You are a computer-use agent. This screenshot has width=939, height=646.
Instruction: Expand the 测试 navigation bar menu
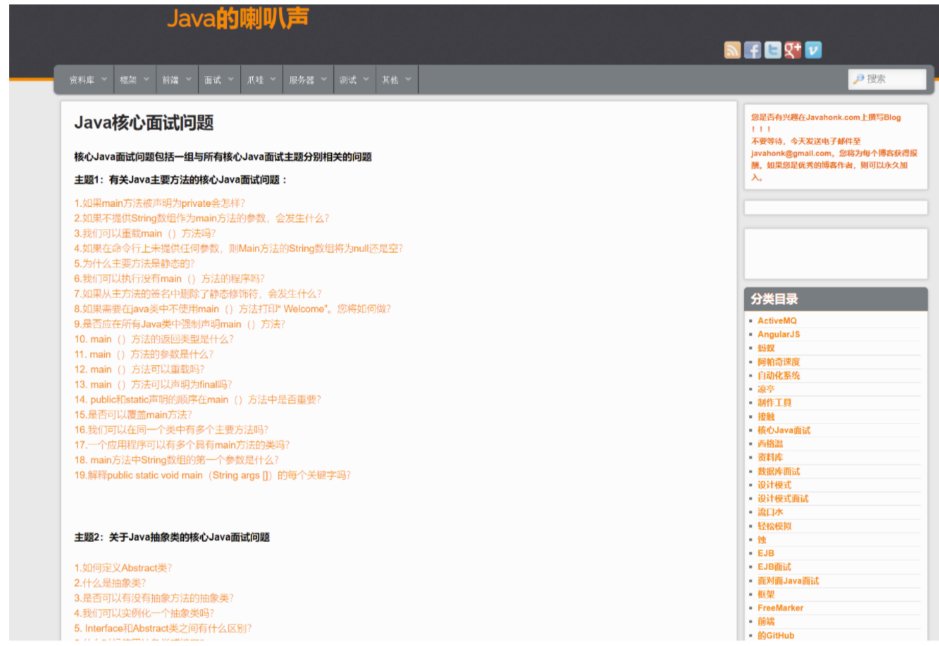(x=355, y=80)
